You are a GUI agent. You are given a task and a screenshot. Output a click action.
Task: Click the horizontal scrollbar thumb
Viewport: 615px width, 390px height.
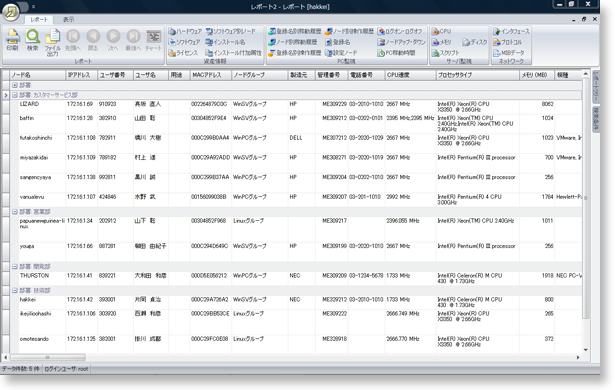click(x=47, y=357)
